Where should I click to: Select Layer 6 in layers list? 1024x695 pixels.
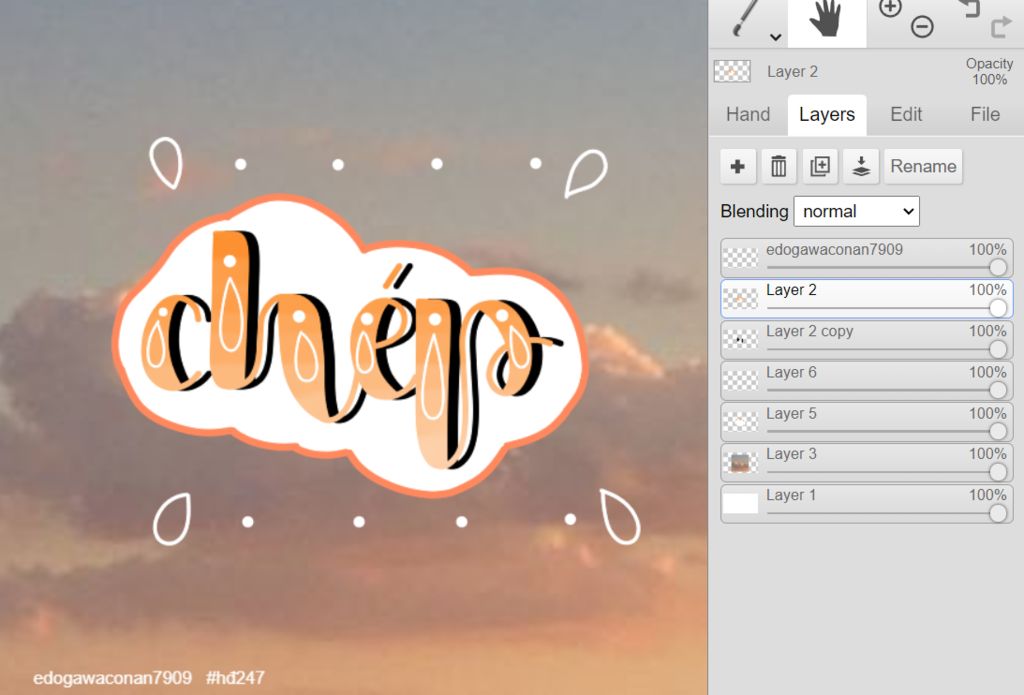pos(867,381)
